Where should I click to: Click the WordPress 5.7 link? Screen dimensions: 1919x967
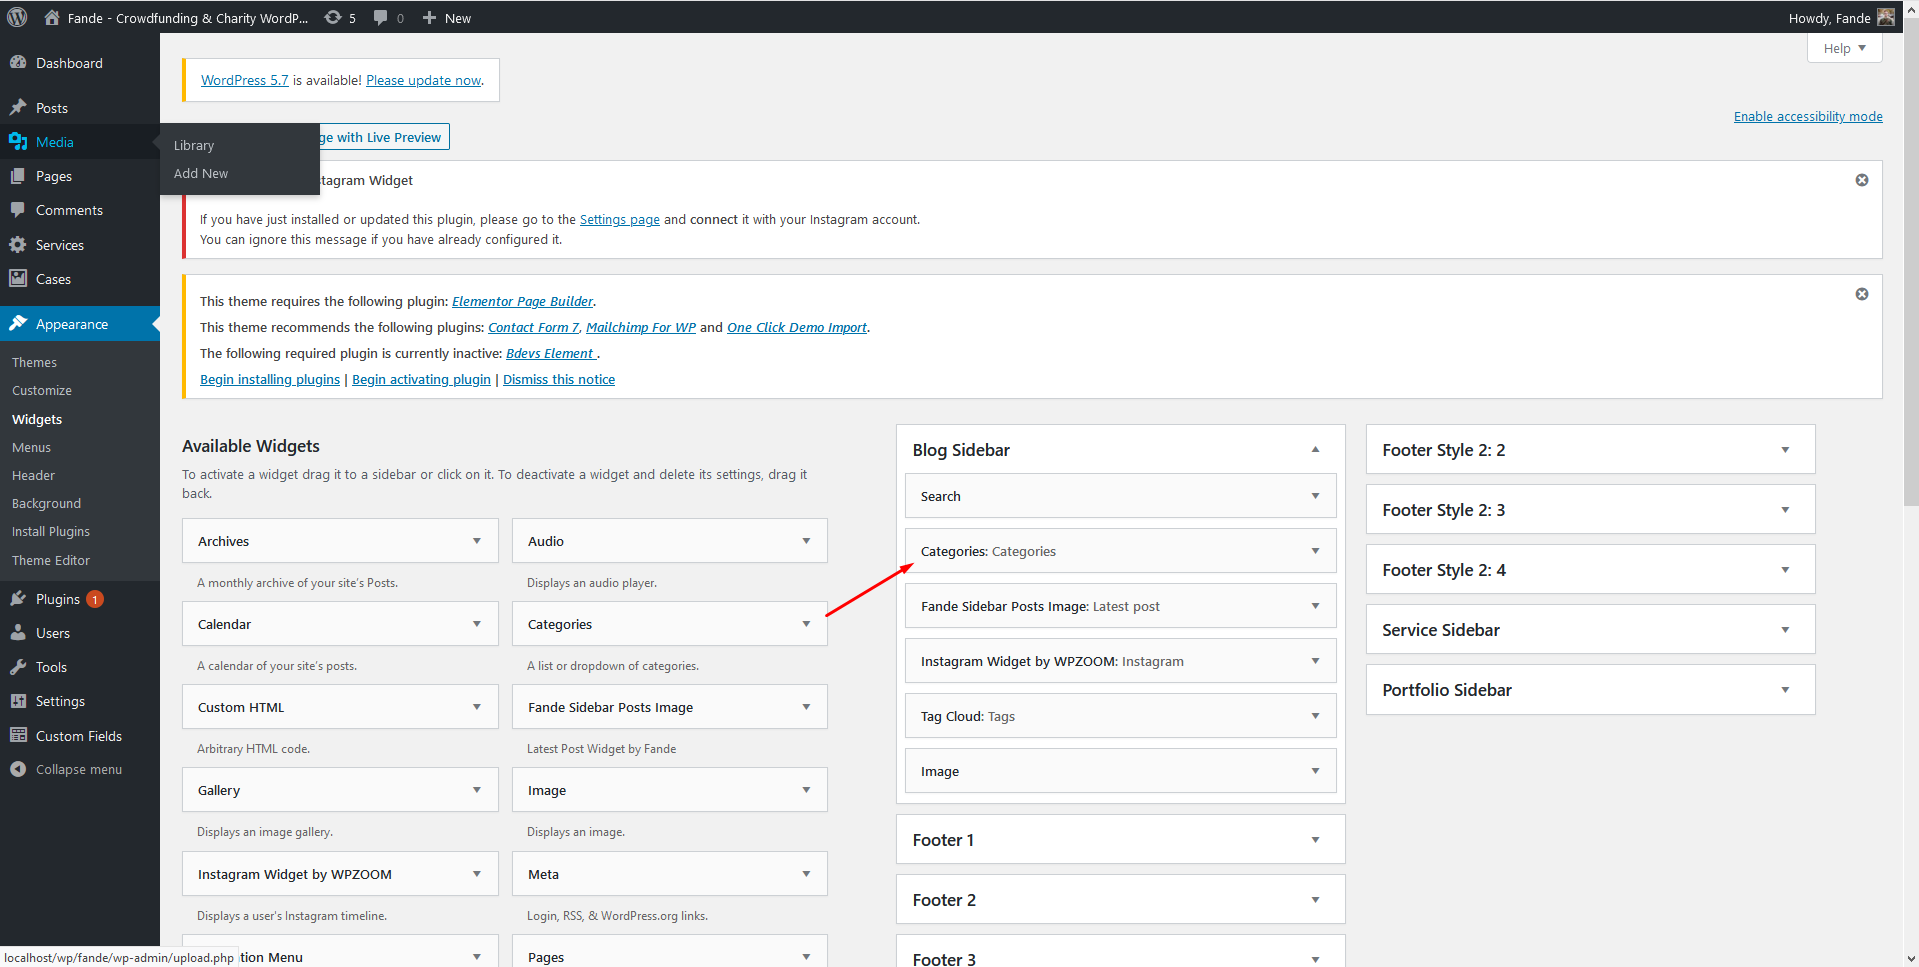tap(244, 80)
